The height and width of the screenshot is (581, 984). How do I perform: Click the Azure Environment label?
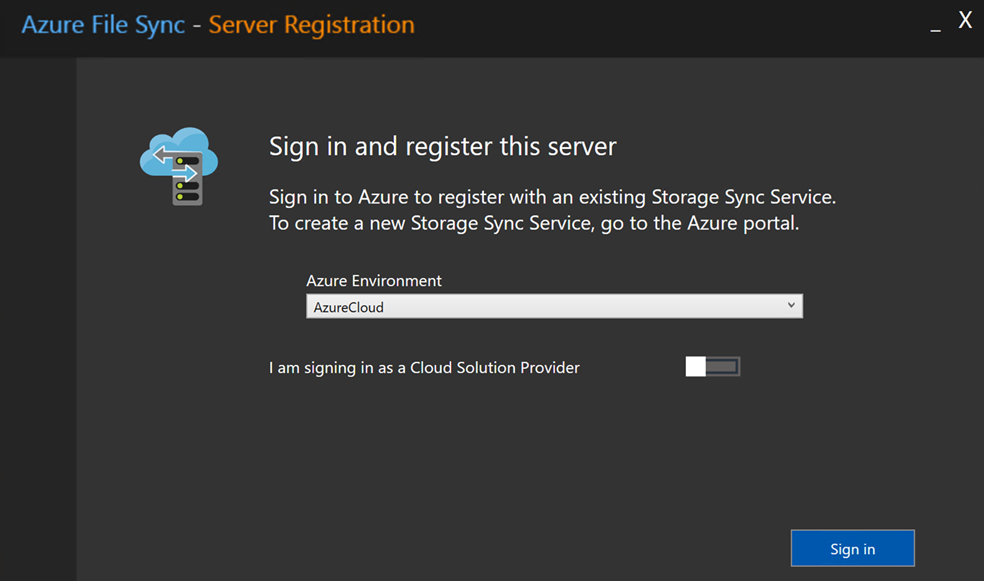373,281
